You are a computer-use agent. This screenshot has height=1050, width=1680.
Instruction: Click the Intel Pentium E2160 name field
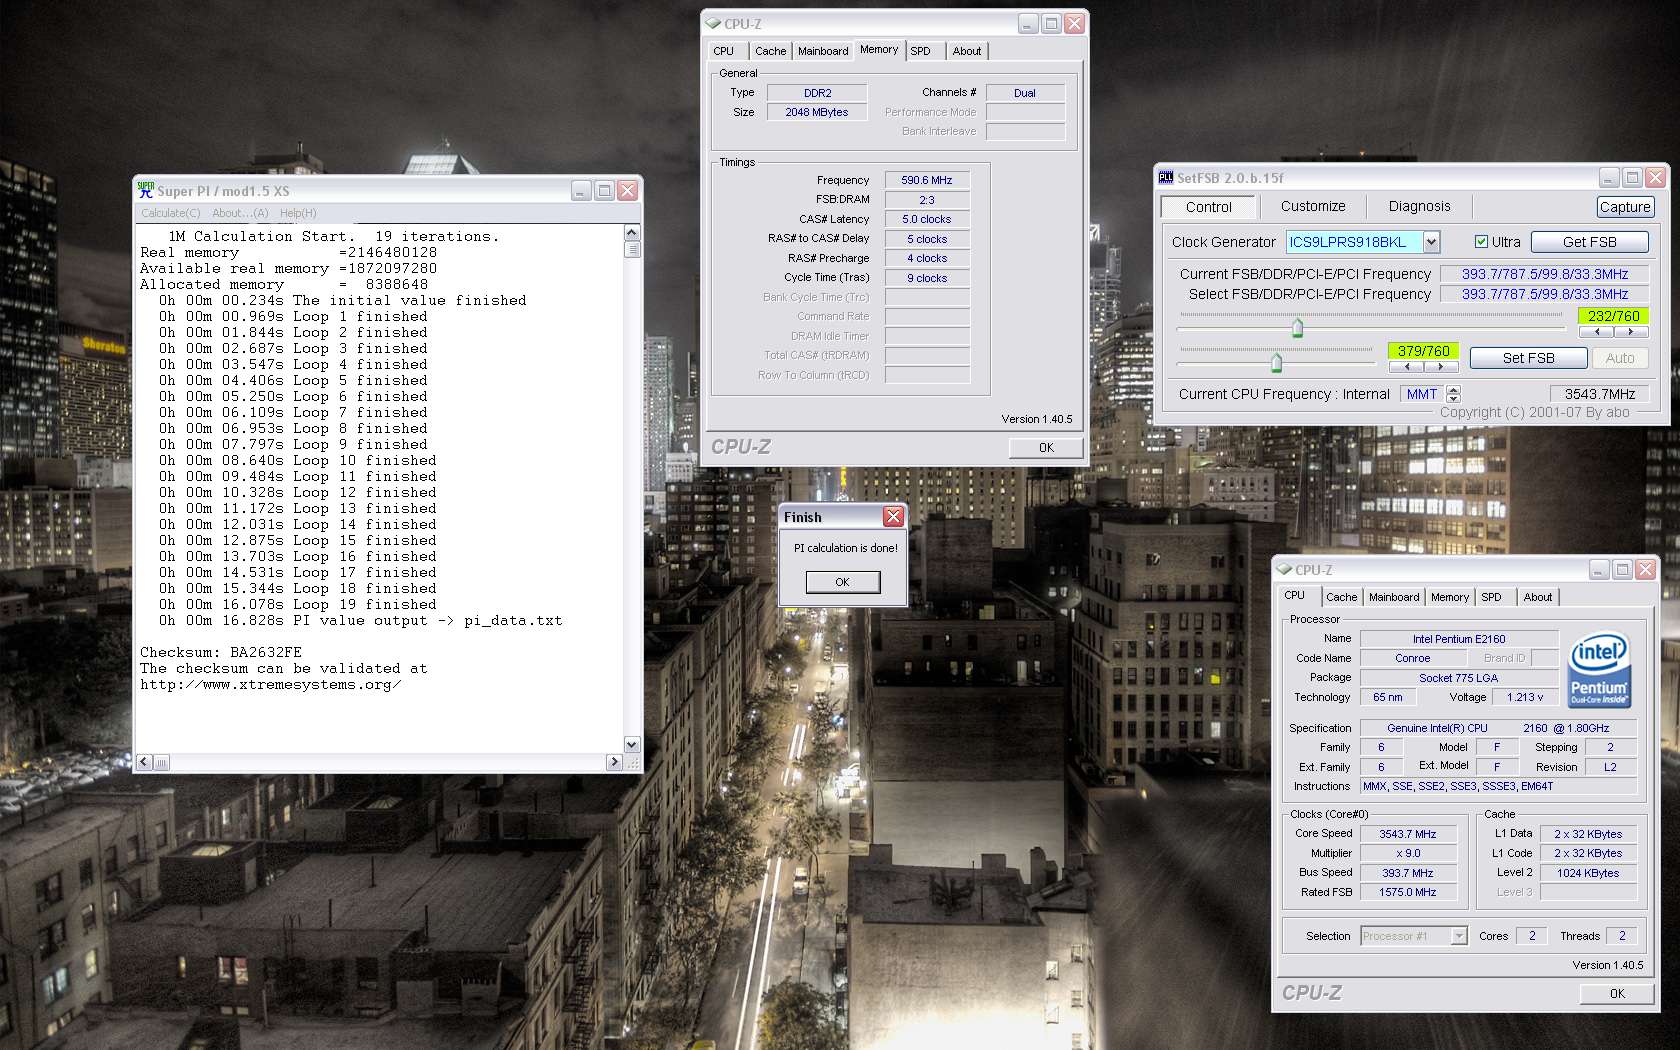point(1459,639)
